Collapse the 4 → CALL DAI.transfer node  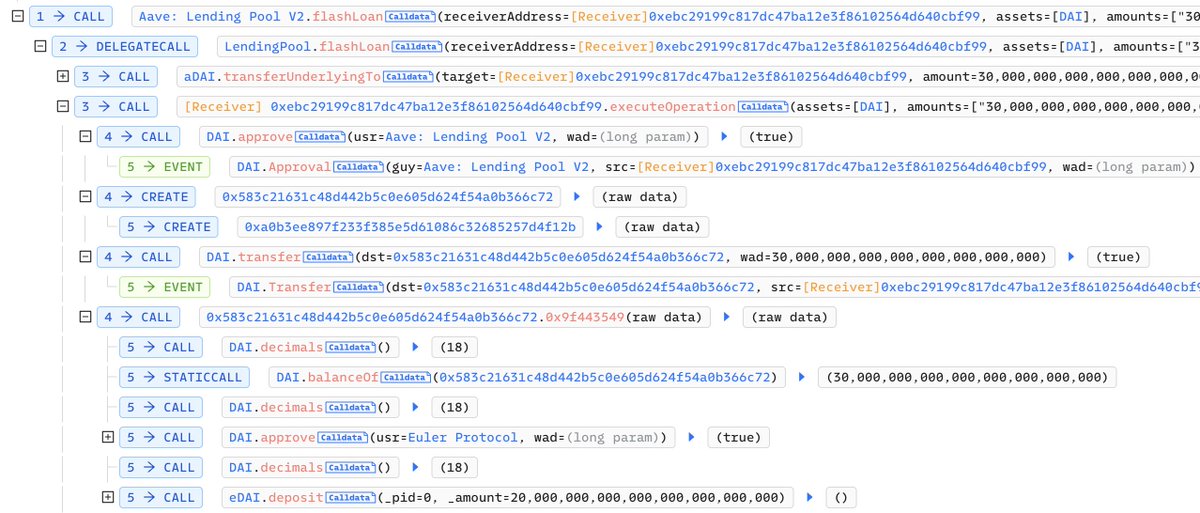point(85,257)
